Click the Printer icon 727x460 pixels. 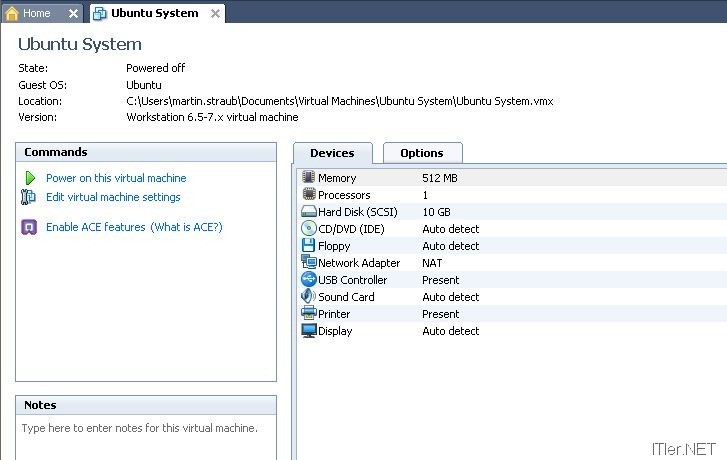(308, 313)
